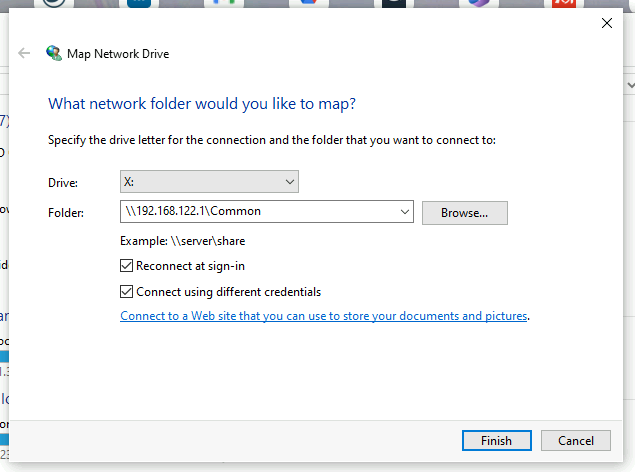Click the back arrow in the dialog header
The height and width of the screenshot is (472, 635).
point(24,54)
